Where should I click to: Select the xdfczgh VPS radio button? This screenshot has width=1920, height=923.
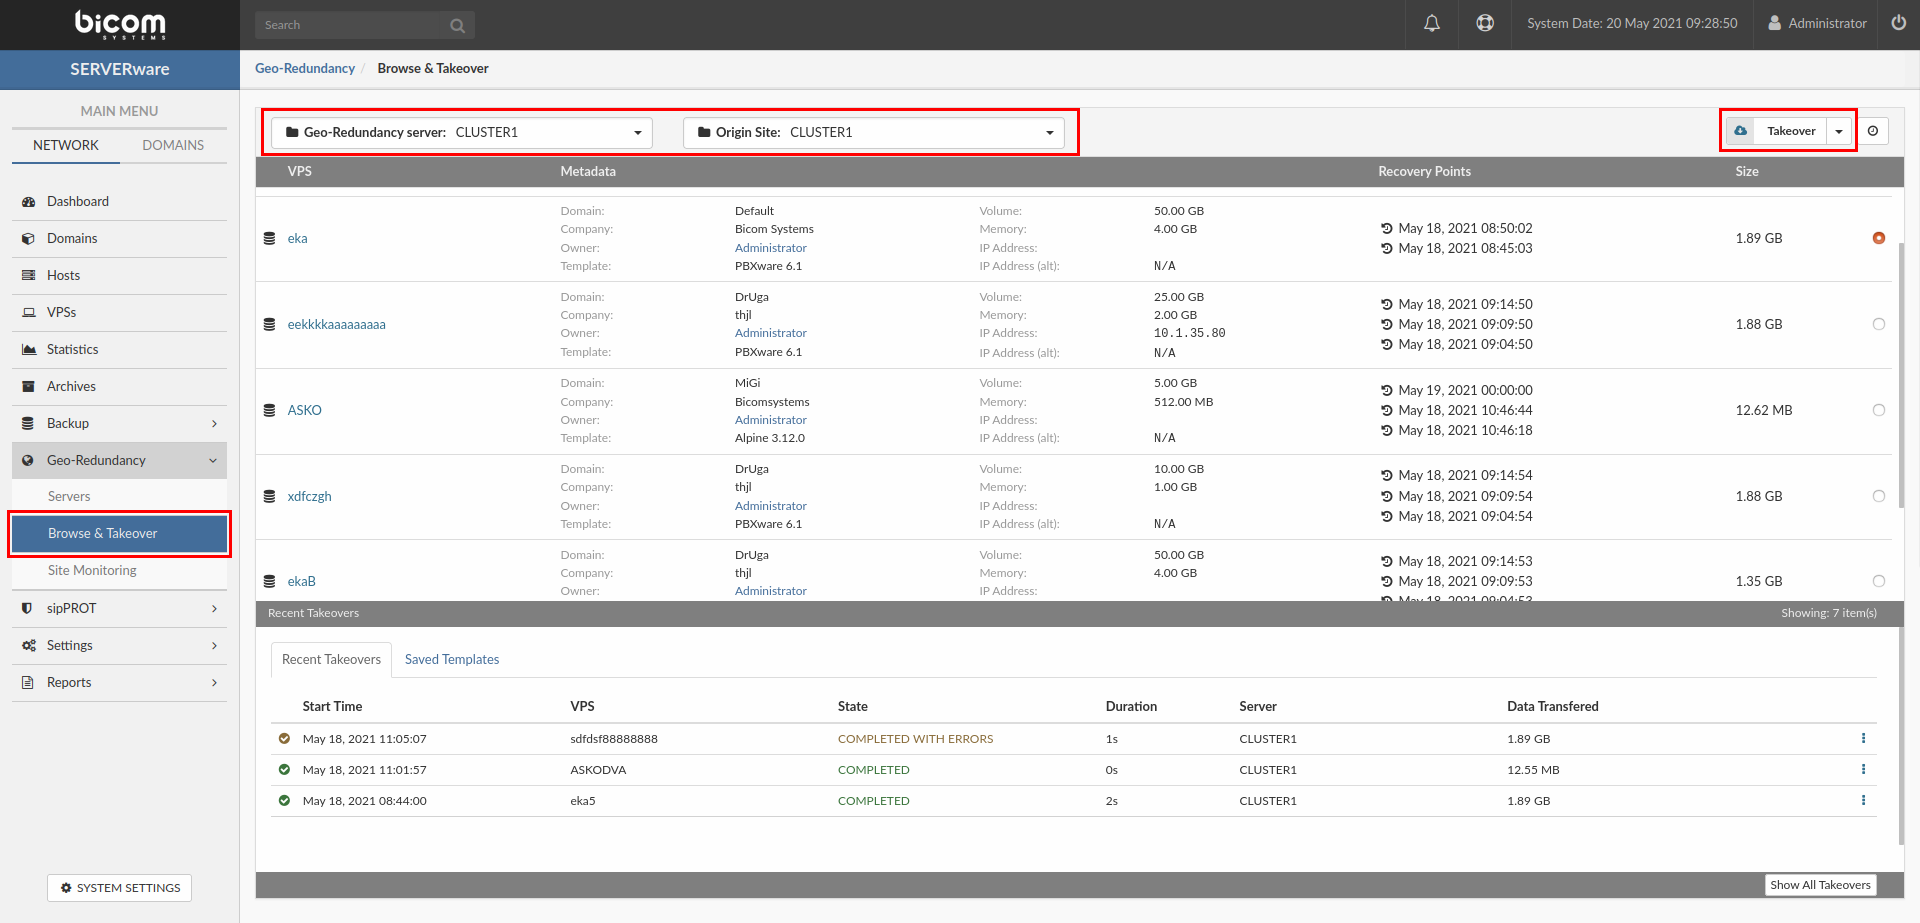(1878, 496)
